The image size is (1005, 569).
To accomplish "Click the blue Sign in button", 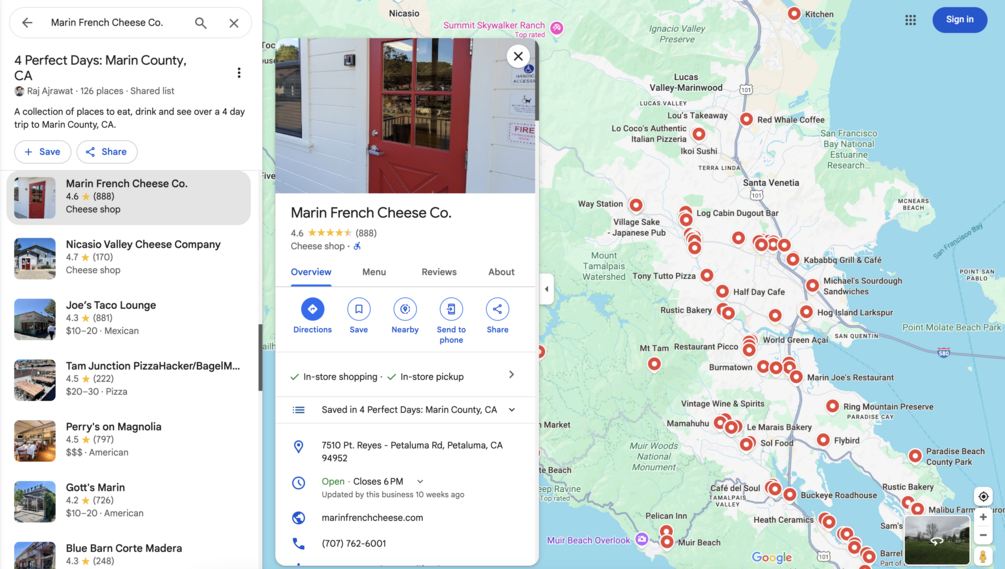I will (x=959, y=20).
